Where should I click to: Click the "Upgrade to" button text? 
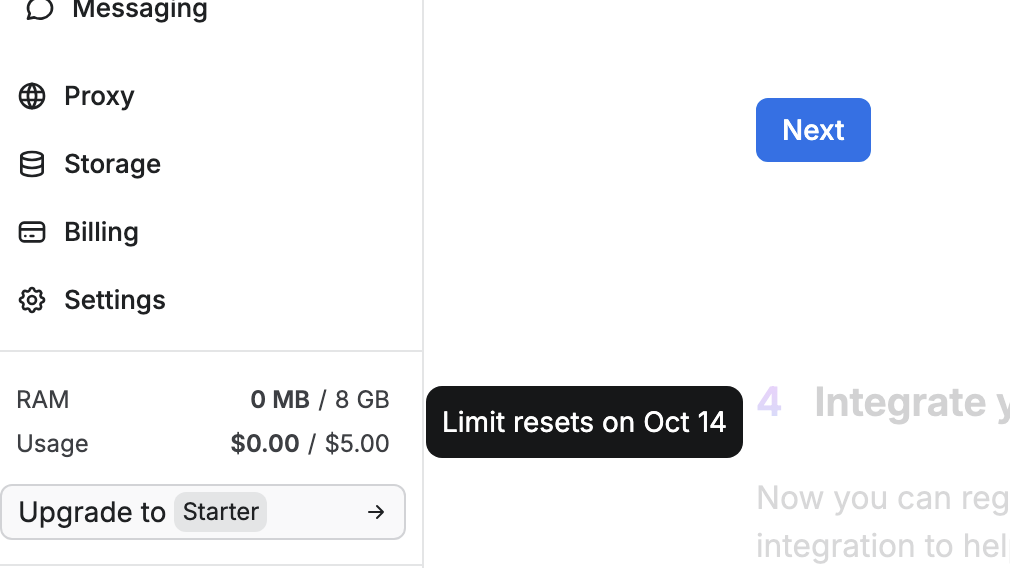pos(92,512)
